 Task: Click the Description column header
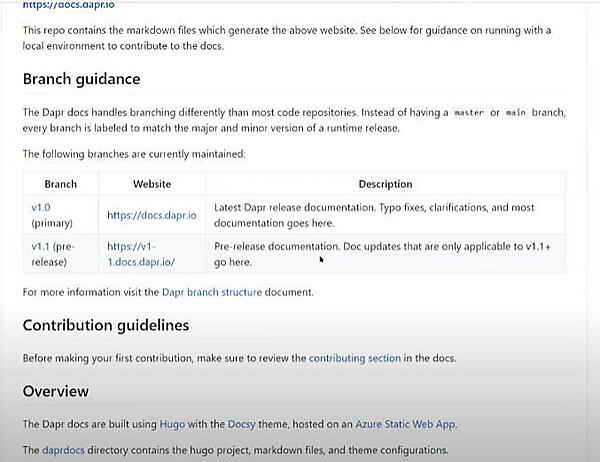coord(385,184)
